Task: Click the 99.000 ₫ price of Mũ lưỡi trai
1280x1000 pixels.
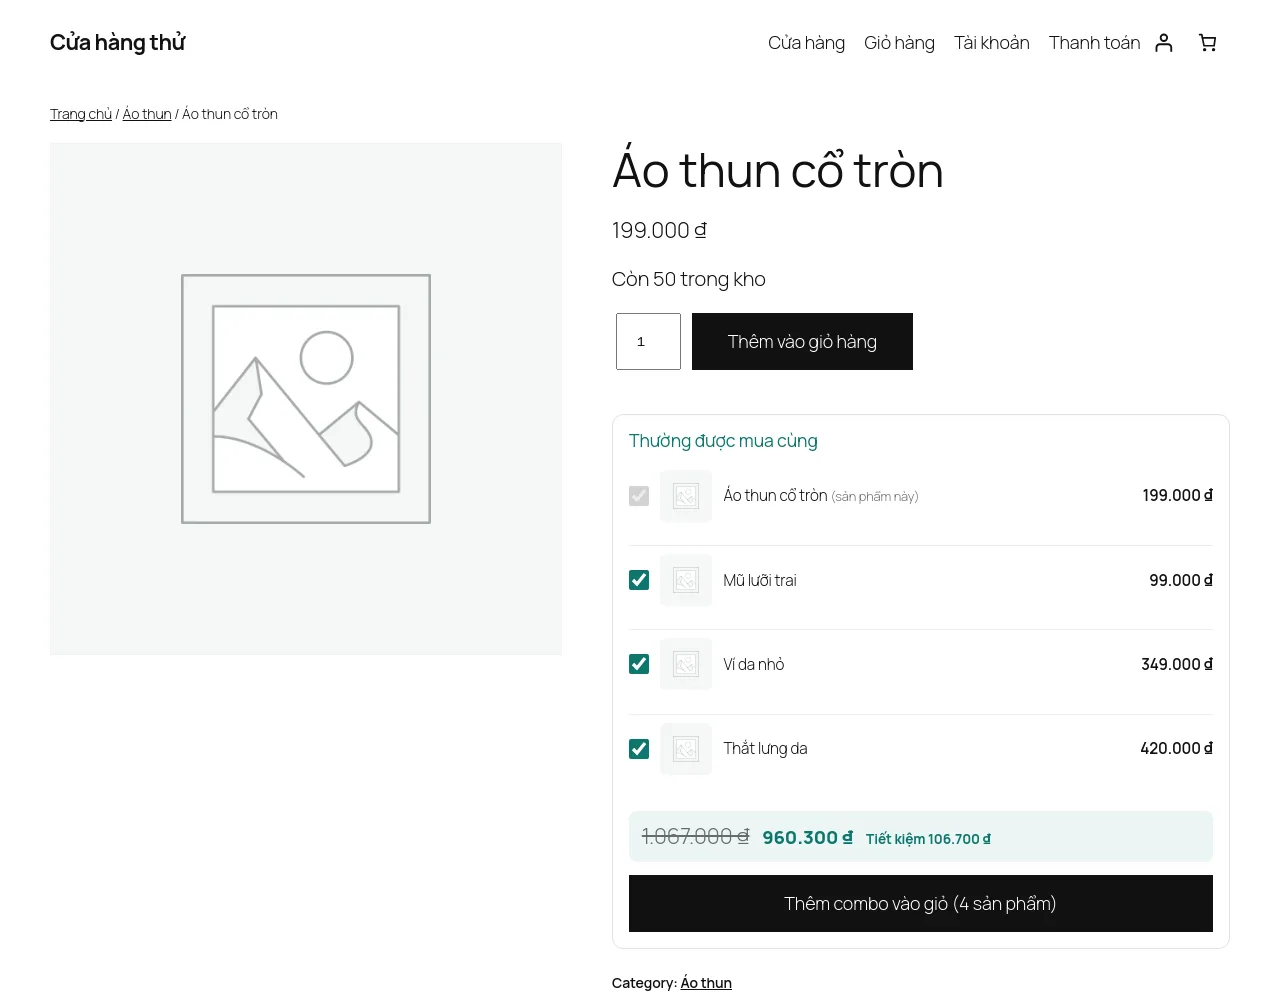Action: (x=1181, y=580)
